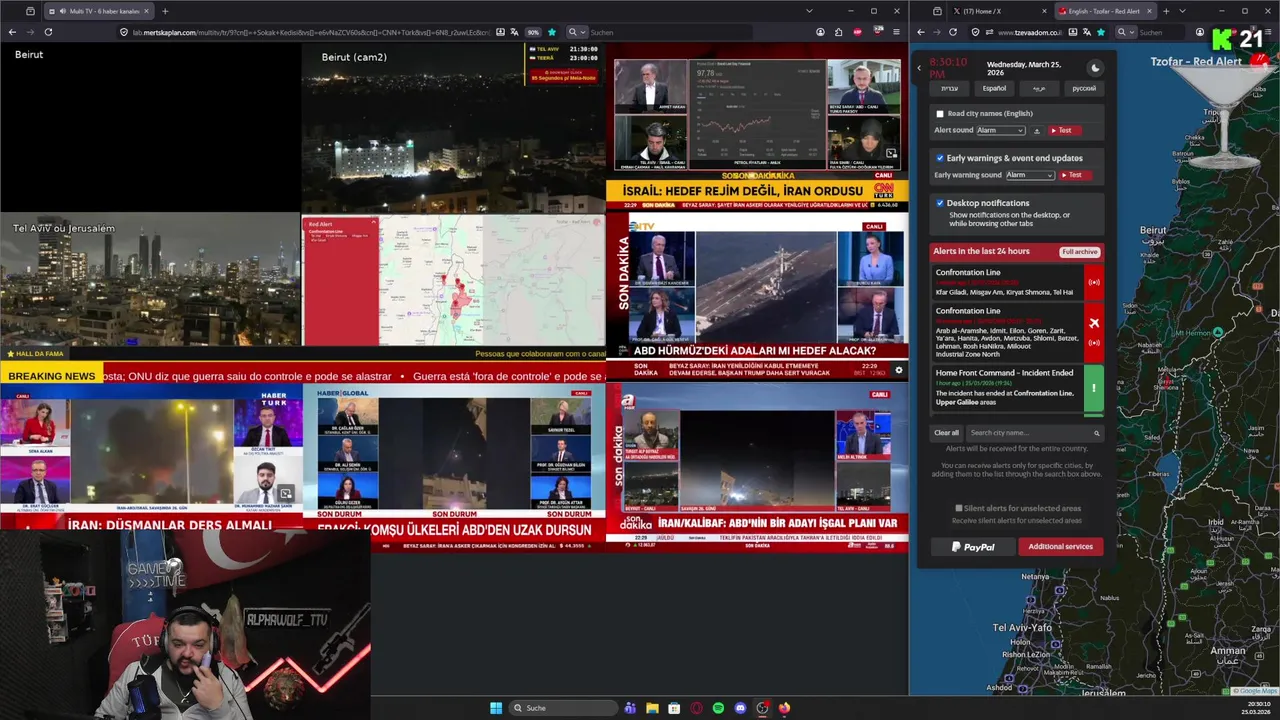Click bookmark star in Multi TV address bar

click(551, 32)
